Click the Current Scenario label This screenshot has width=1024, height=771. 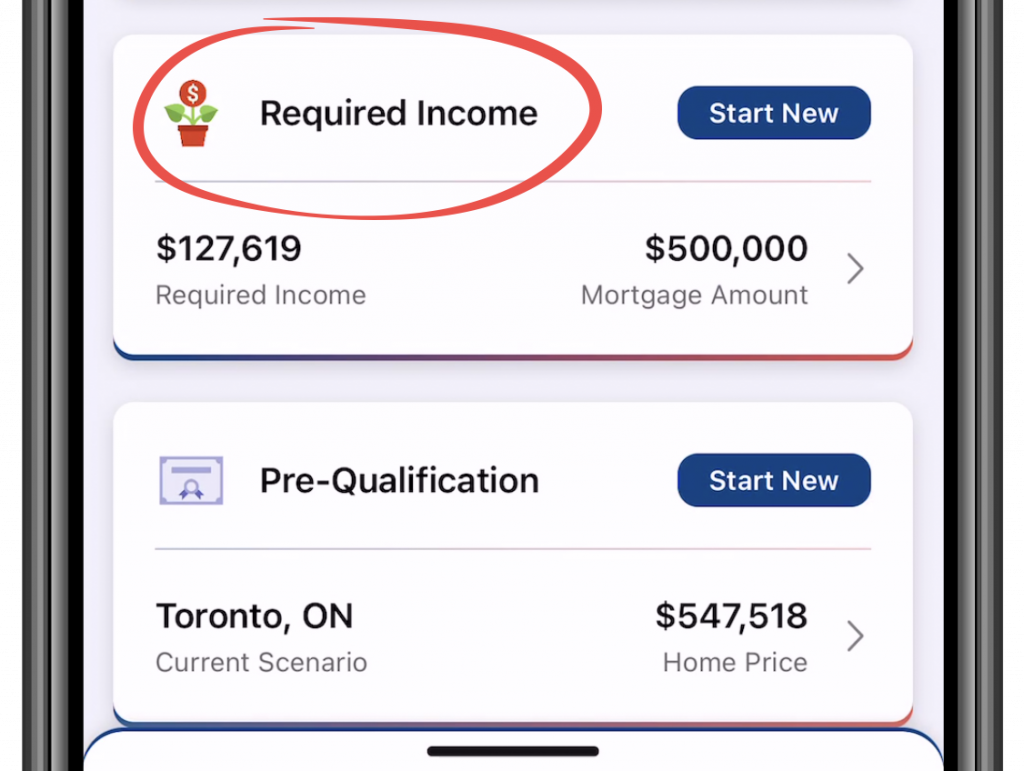(261, 663)
